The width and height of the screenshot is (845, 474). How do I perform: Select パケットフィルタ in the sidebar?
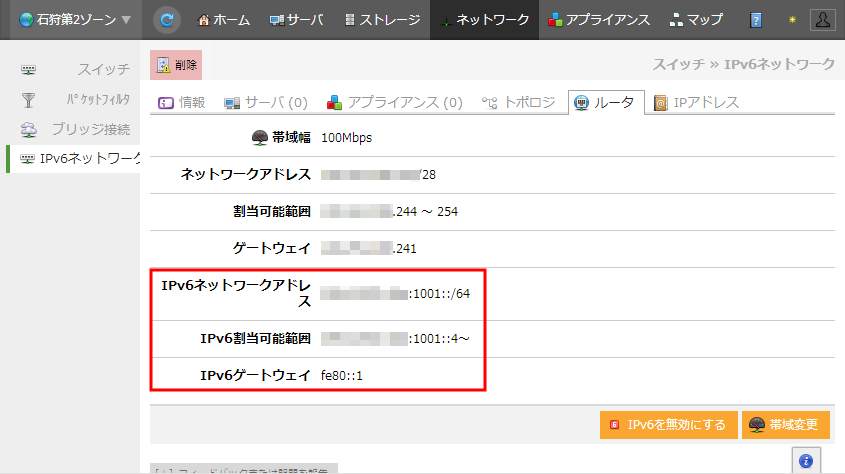tap(76, 100)
